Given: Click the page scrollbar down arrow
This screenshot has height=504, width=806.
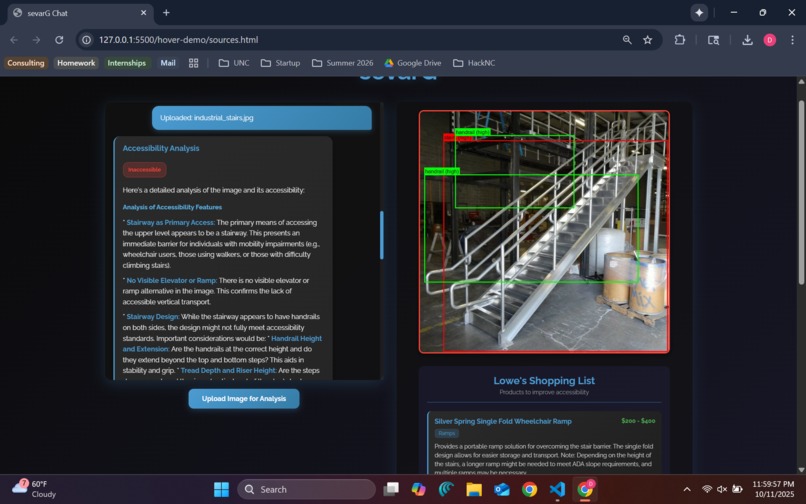Looking at the screenshot, I should pyautogui.click(x=801, y=470).
